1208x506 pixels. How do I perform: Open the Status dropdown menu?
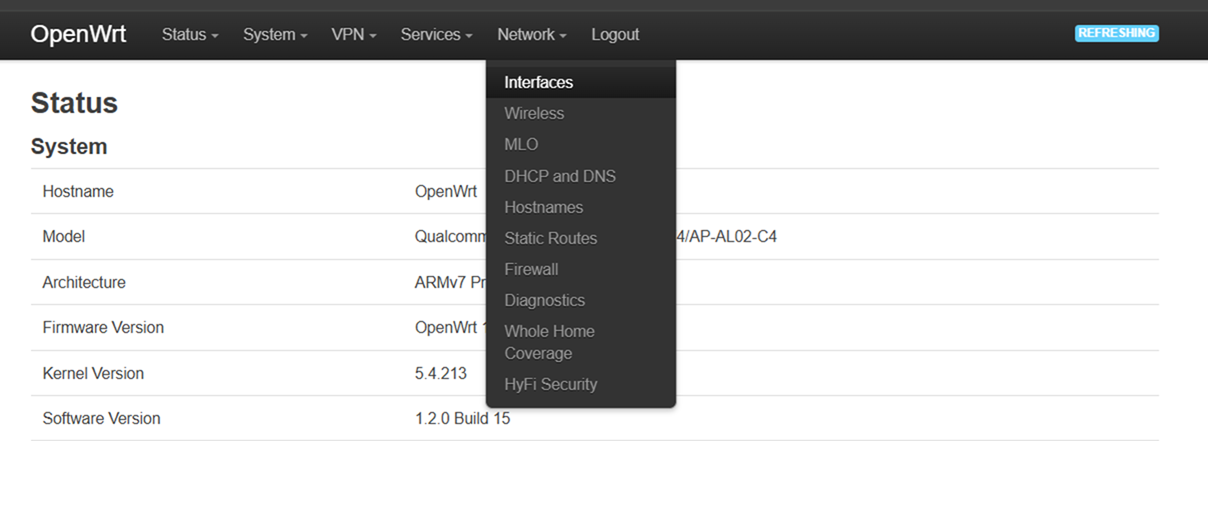click(x=190, y=34)
